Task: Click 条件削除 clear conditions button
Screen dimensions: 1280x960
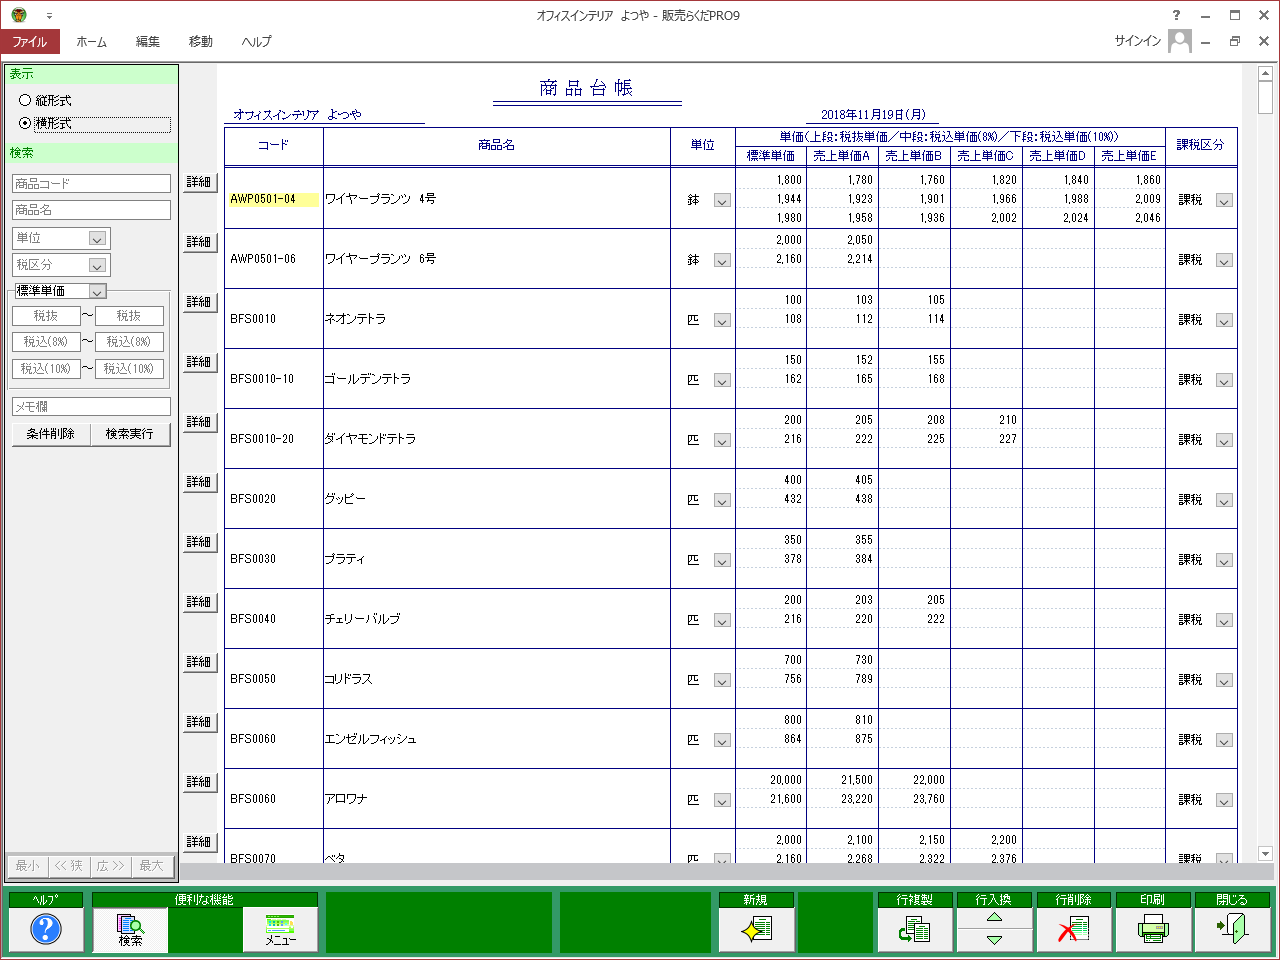Action: pyautogui.click(x=51, y=434)
